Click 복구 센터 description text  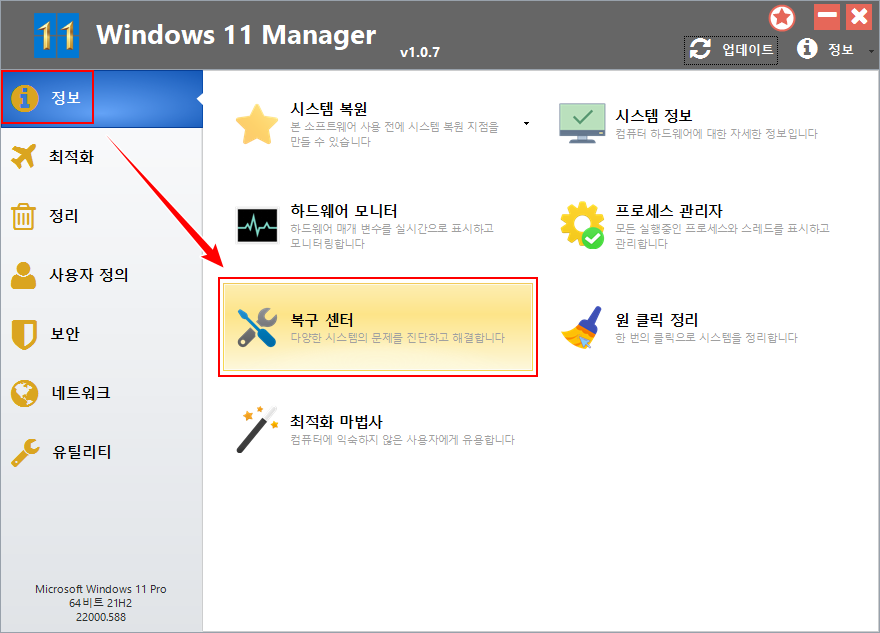397,338
